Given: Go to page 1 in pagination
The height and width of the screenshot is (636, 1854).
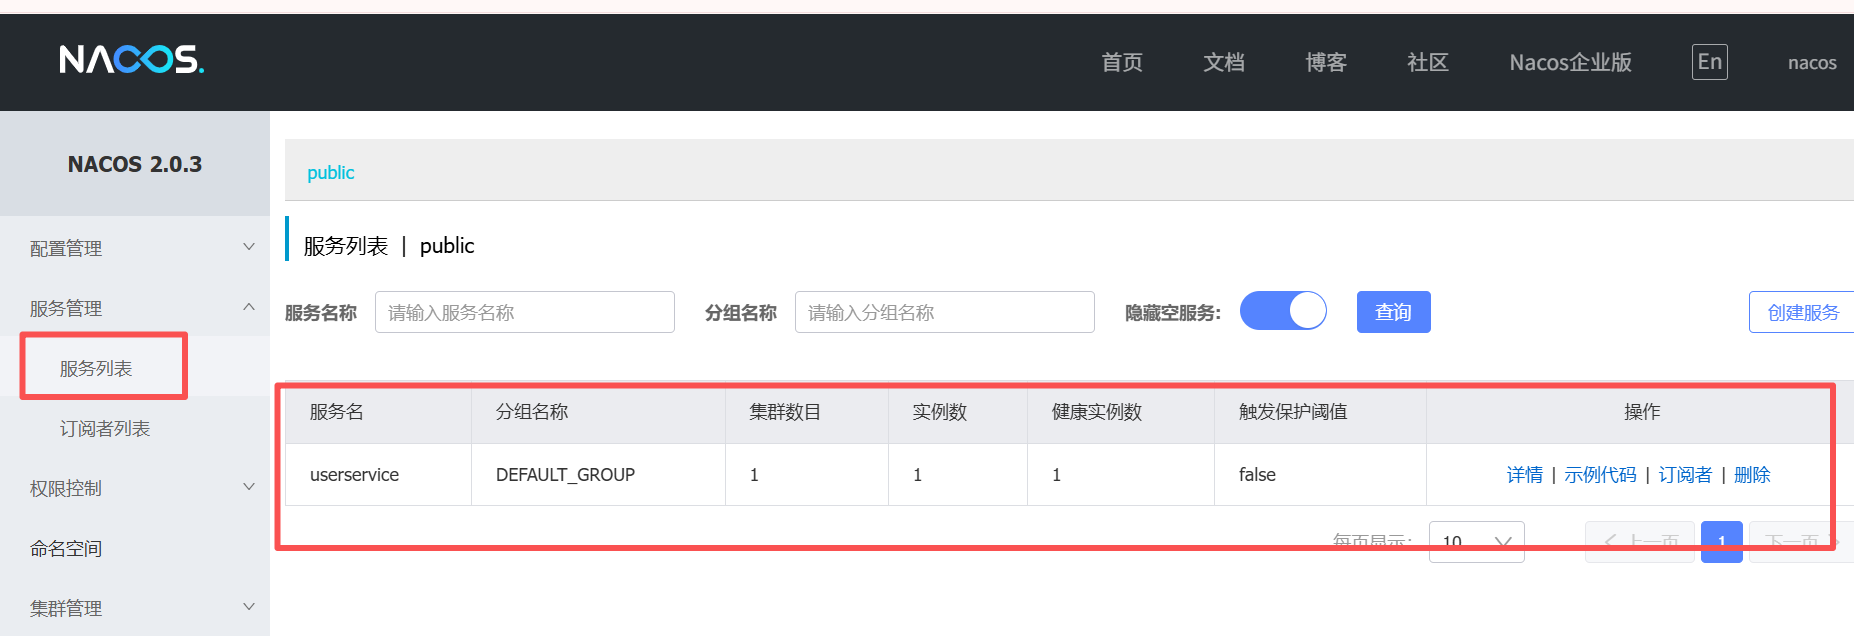Looking at the screenshot, I should tap(1722, 542).
